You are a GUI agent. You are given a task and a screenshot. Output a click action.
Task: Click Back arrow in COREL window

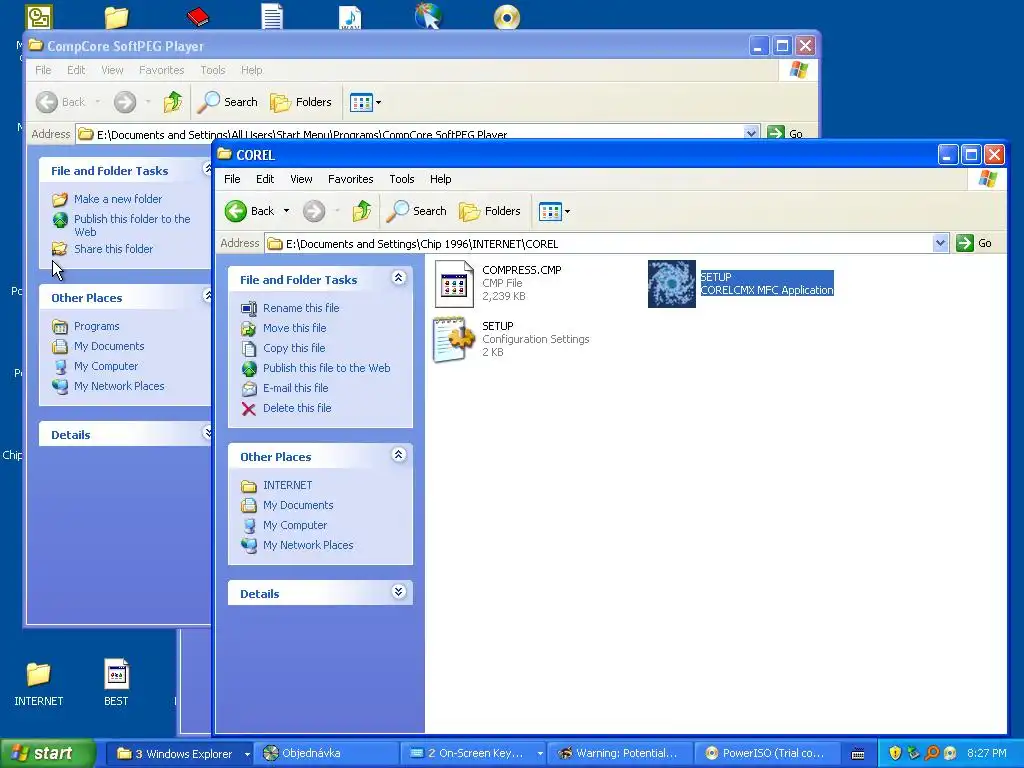tap(236, 211)
